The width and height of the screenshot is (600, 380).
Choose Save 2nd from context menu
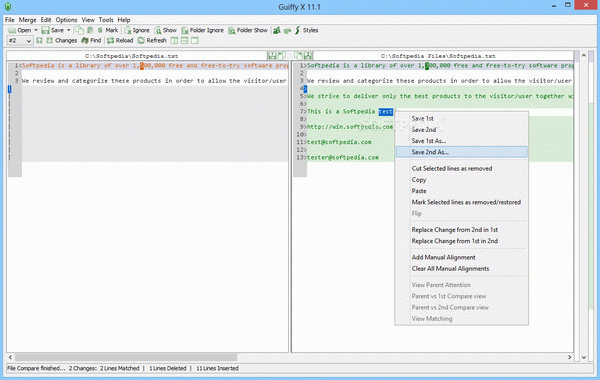pyautogui.click(x=461, y=130)
